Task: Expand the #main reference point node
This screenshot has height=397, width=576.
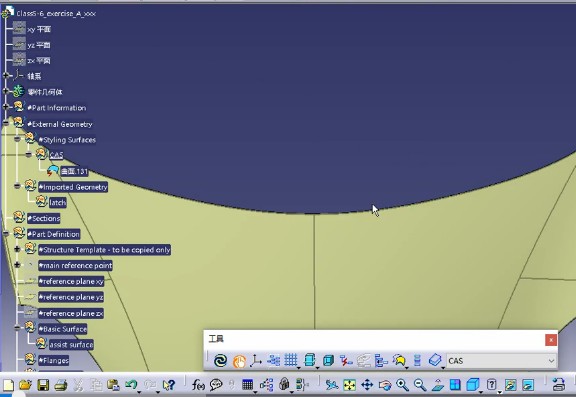Action: point(17,265)
